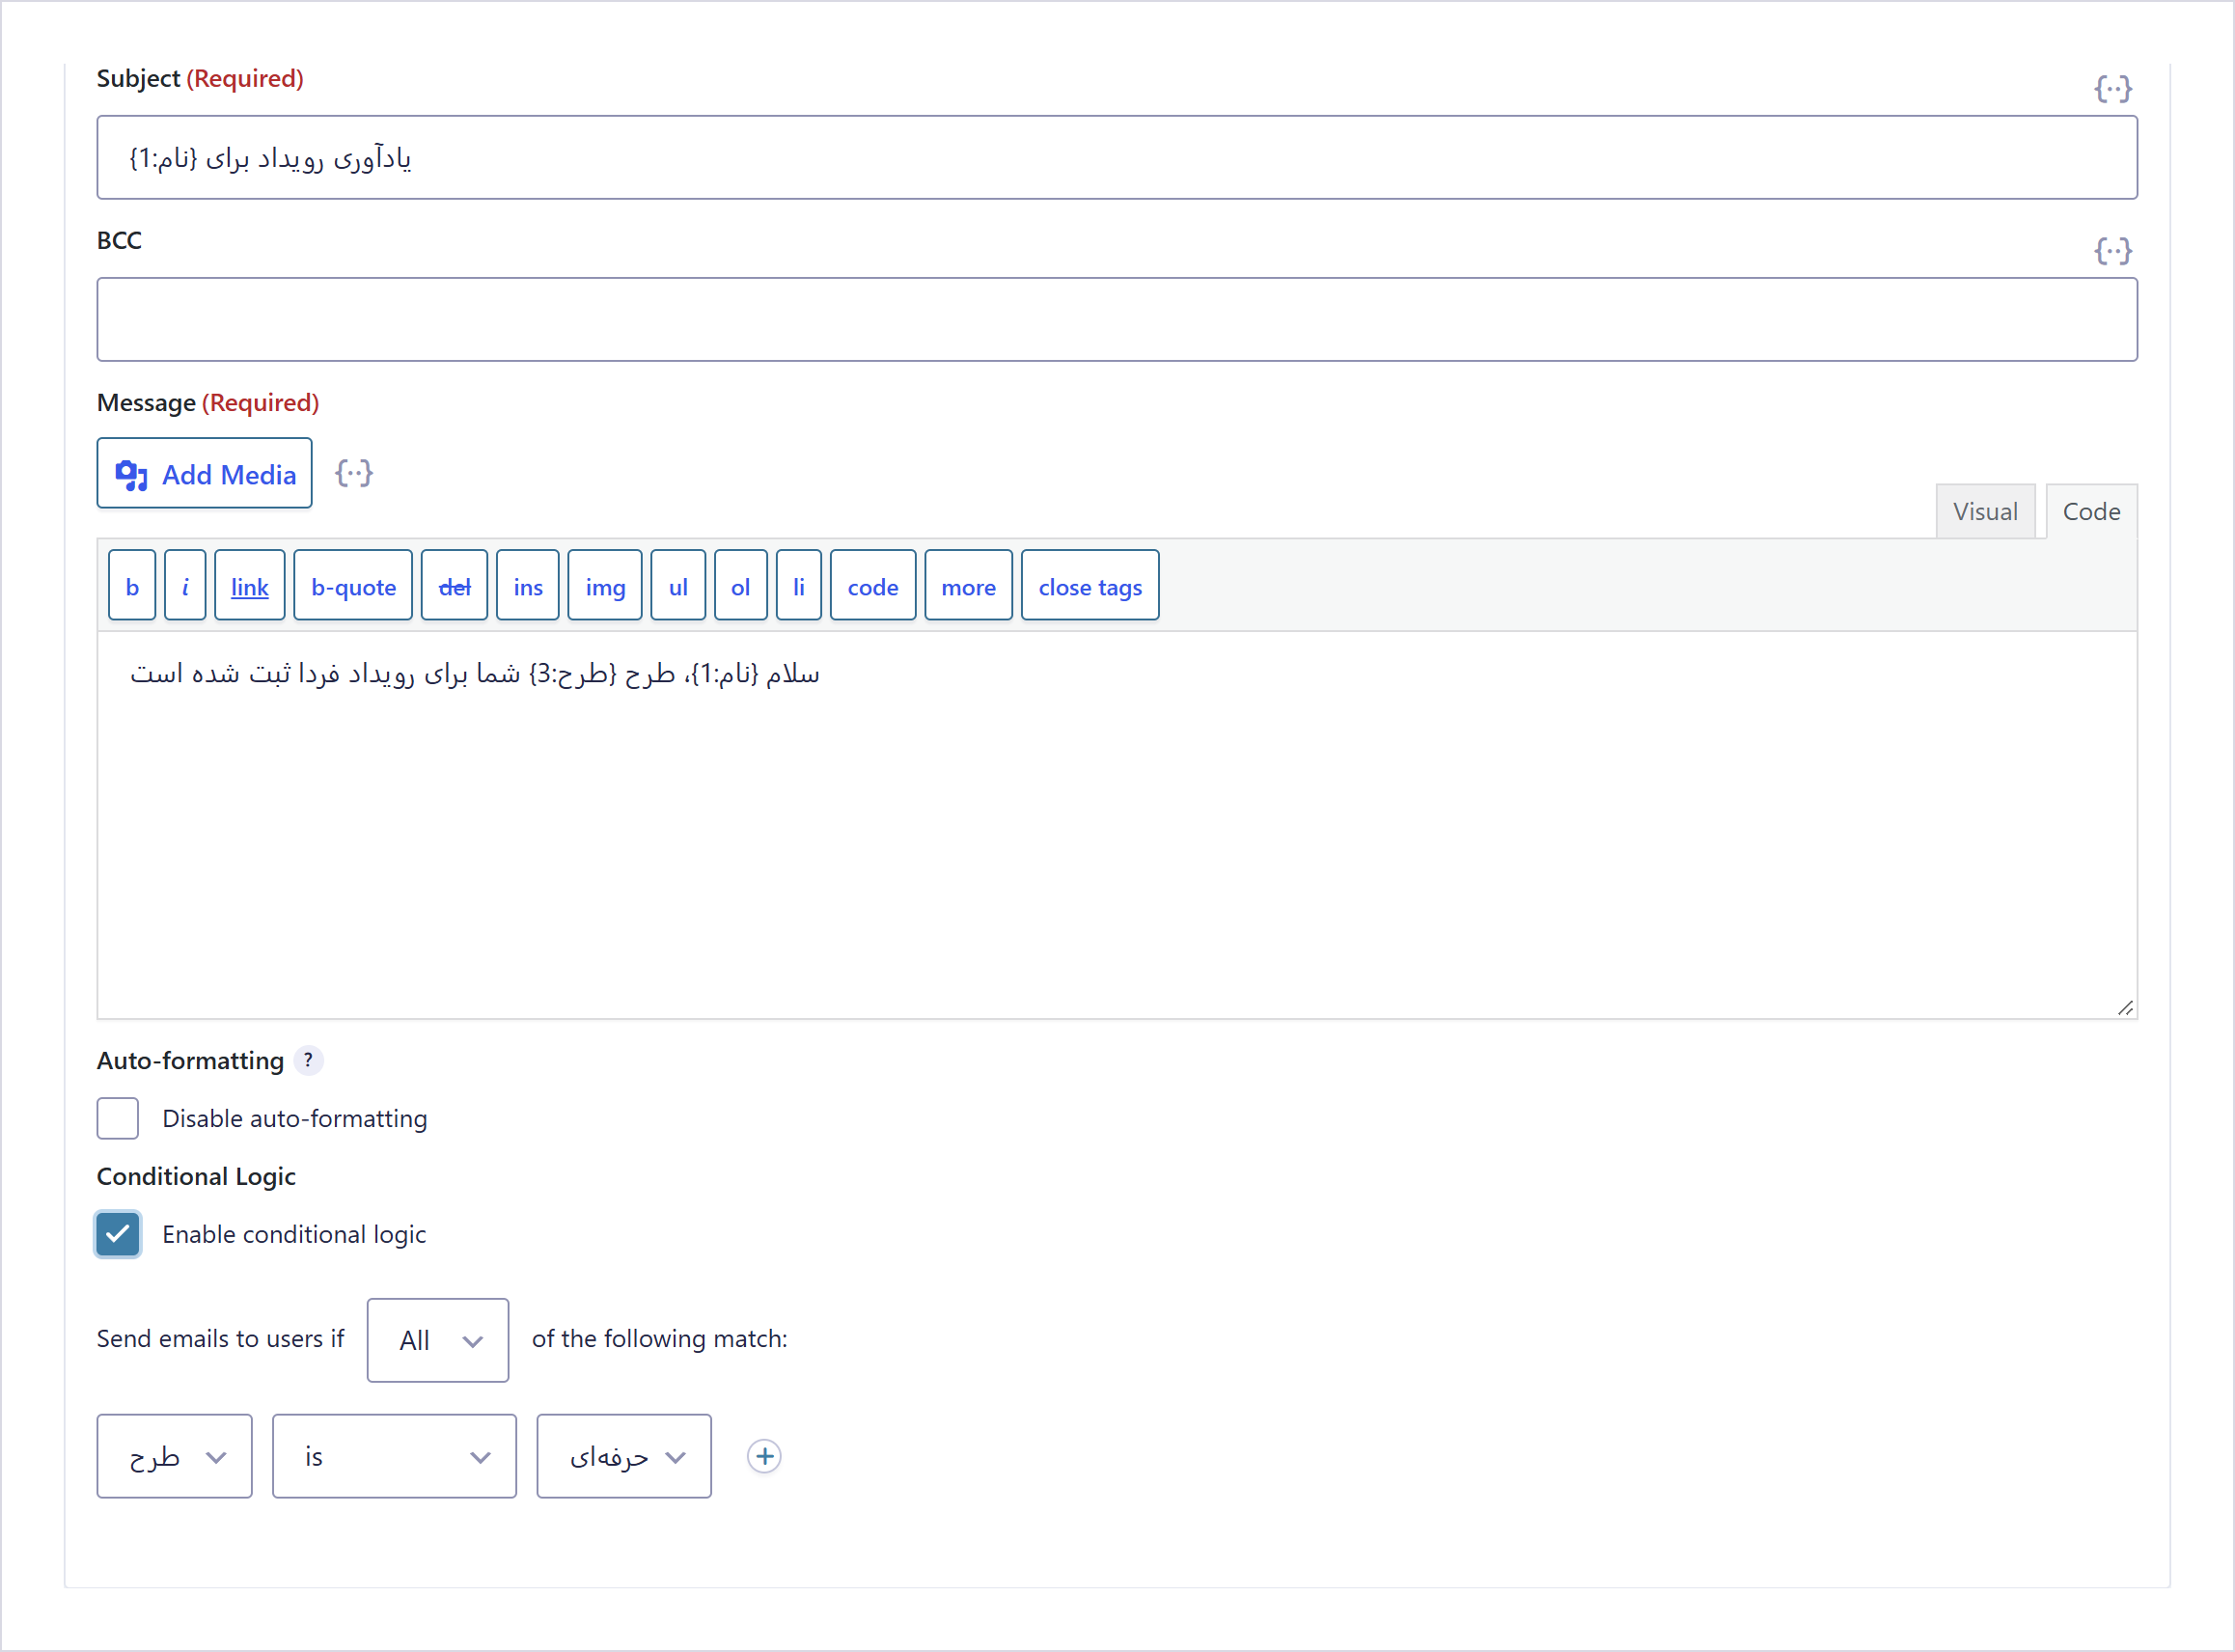Insert more tag

point(968,586)
